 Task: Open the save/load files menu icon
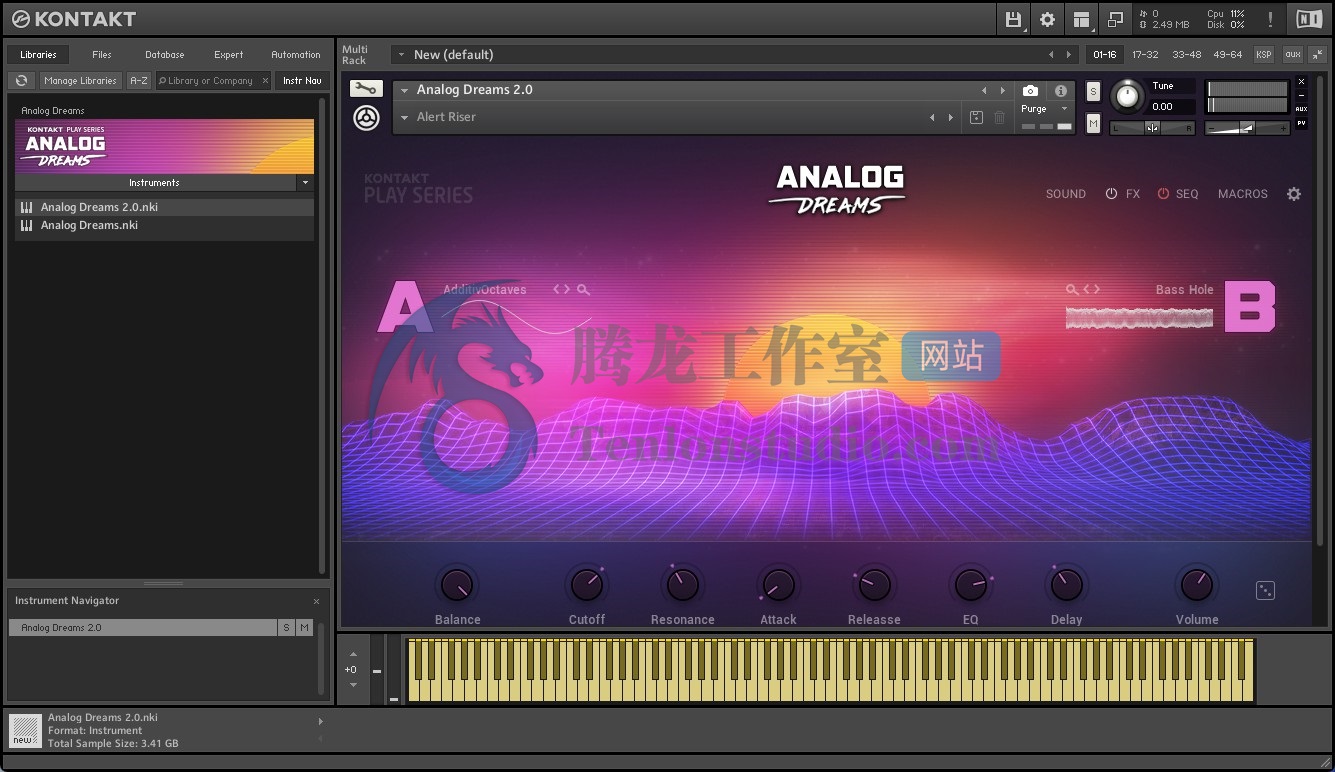pos(1013,19)
